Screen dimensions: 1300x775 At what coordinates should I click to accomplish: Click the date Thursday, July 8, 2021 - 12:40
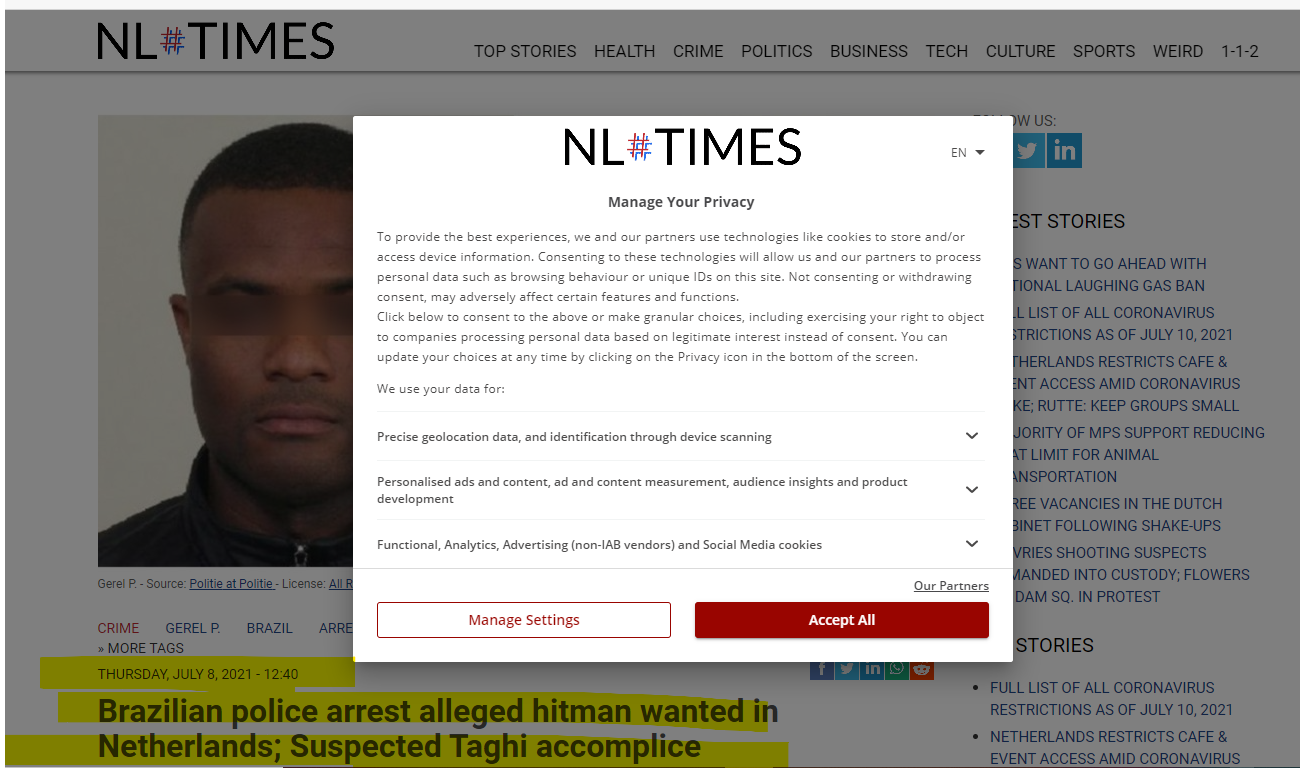coord(198,675)
